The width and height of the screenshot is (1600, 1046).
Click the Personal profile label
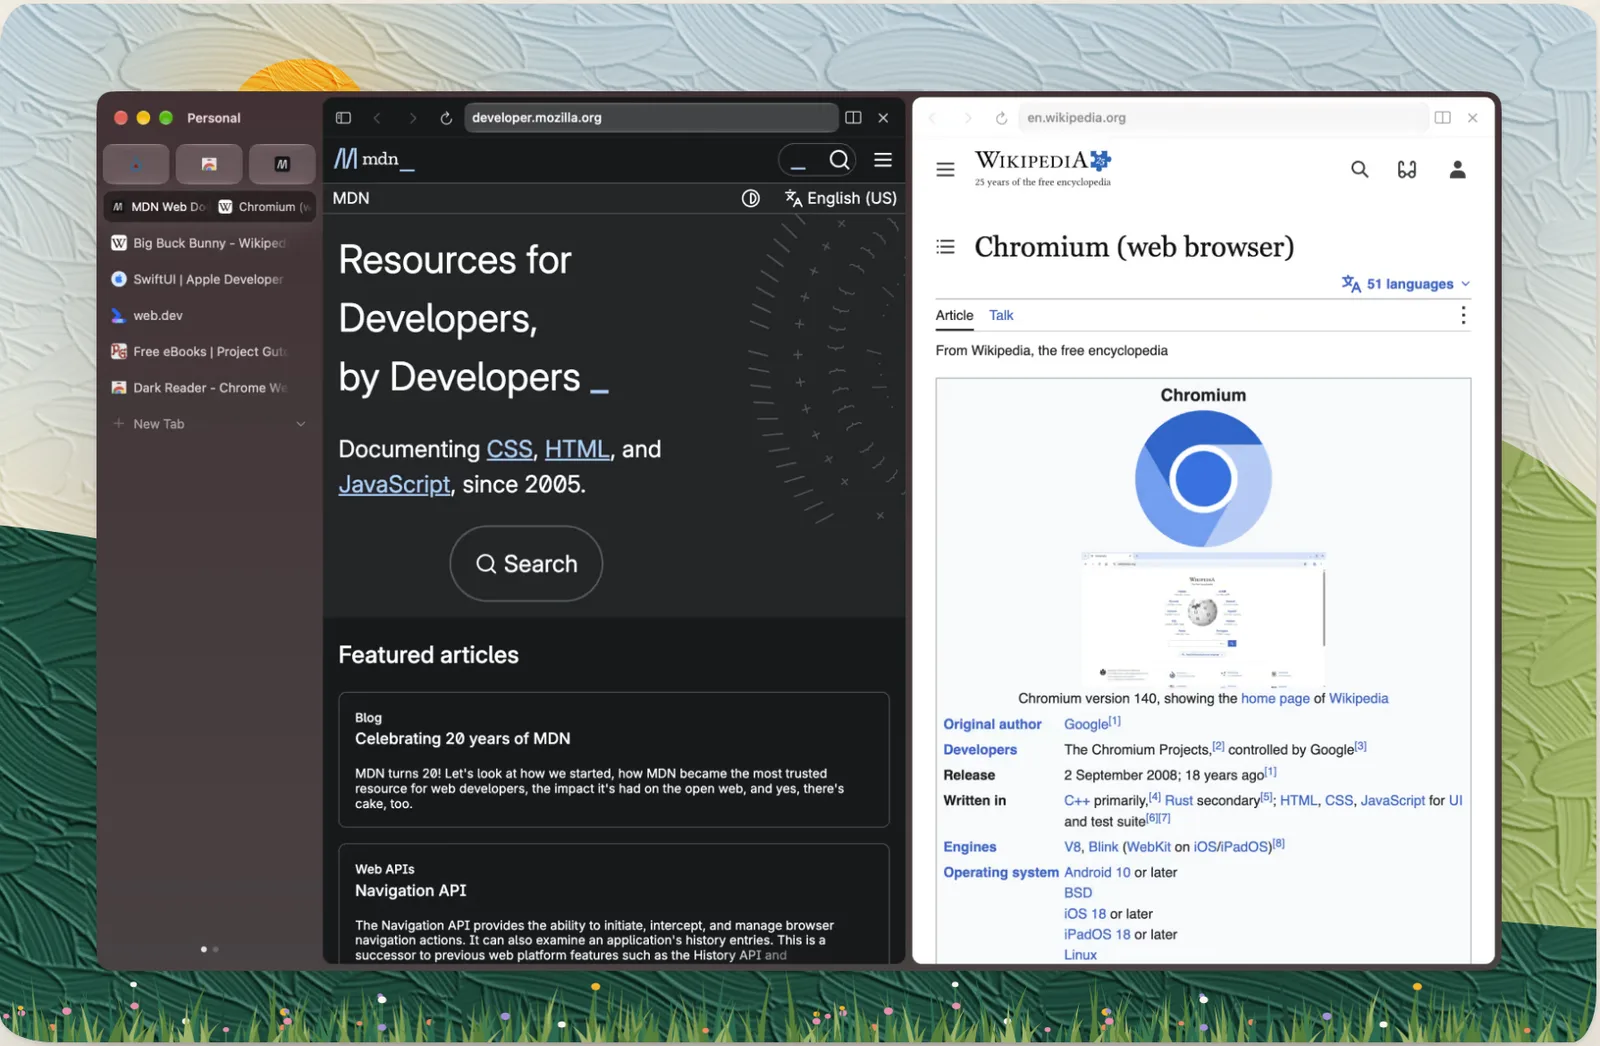[213, 118]
